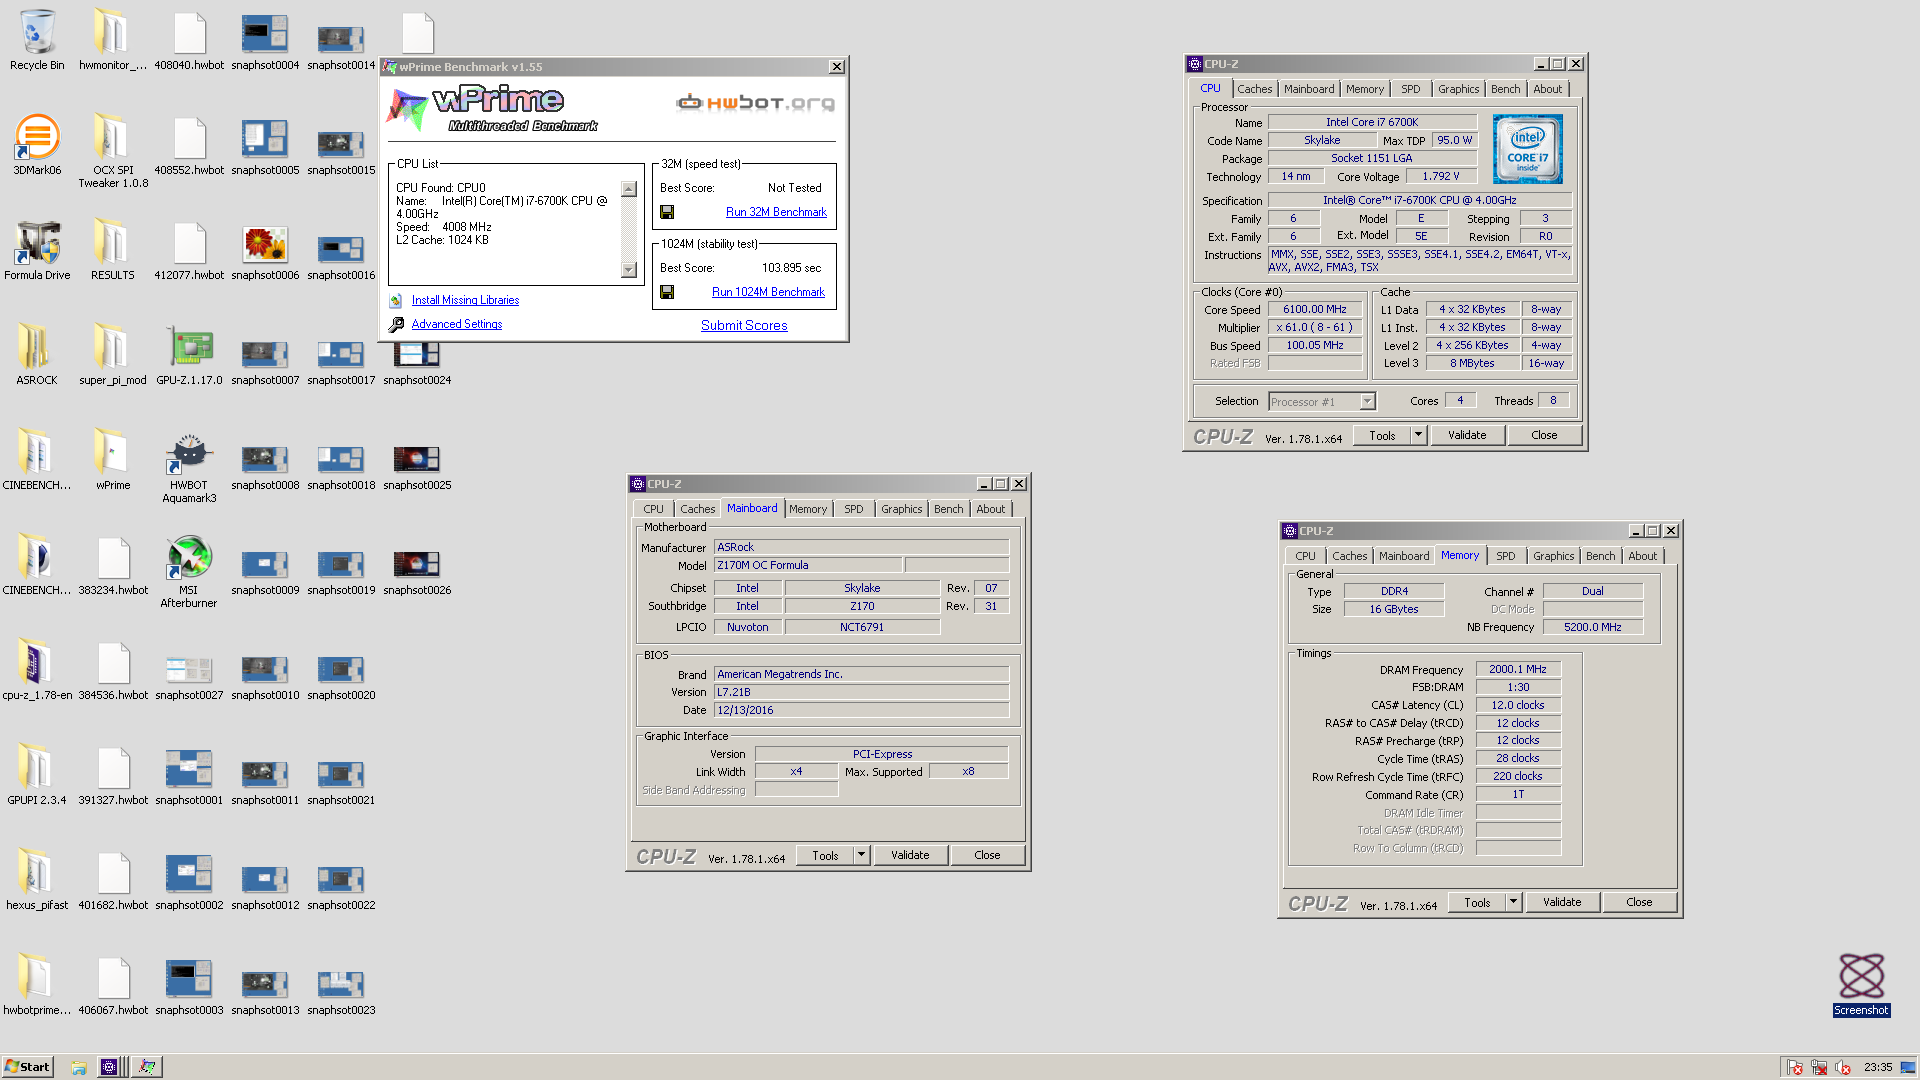The height and width of the screenshot is (1080, 1920).
Task: Click Validate in the Memory window
Action: 1562,902
